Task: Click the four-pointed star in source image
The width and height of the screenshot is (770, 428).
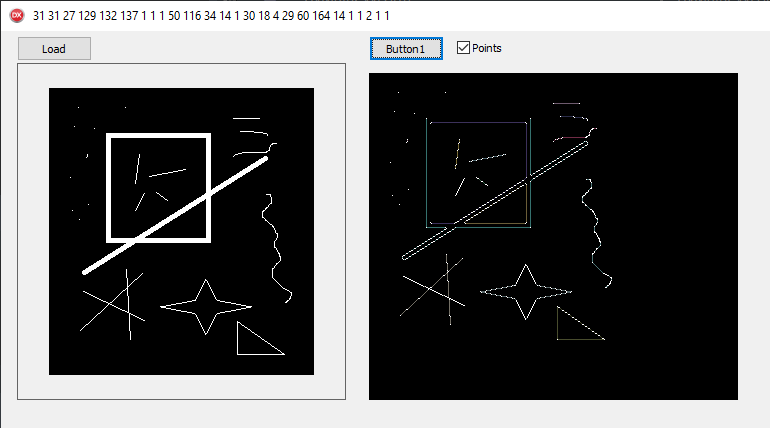Action: [206, 307]
